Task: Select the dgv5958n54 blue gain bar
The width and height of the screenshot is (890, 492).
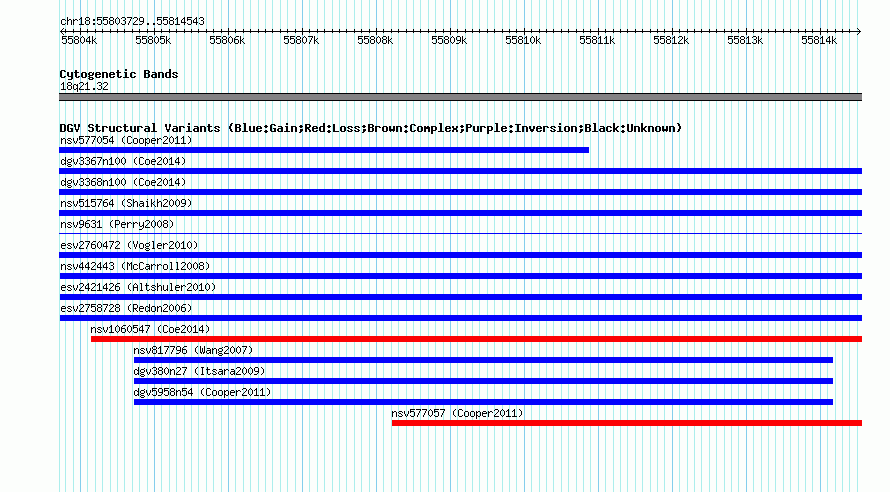Action: tap(483, 402)
